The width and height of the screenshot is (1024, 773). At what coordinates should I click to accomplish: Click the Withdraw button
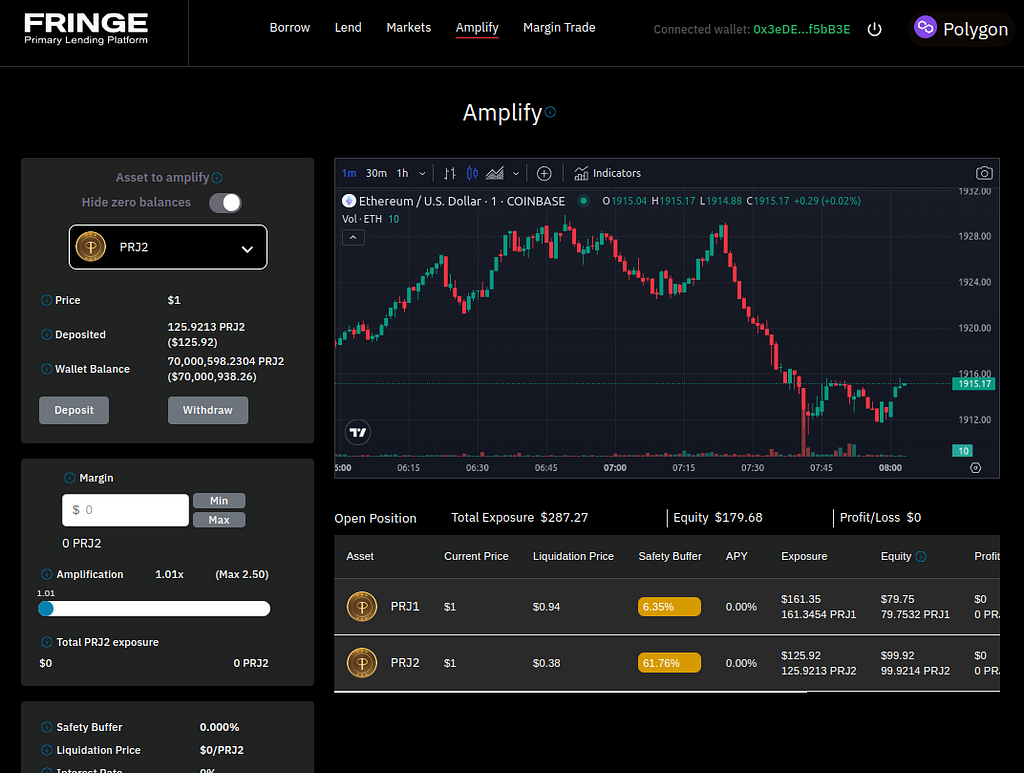208,410
